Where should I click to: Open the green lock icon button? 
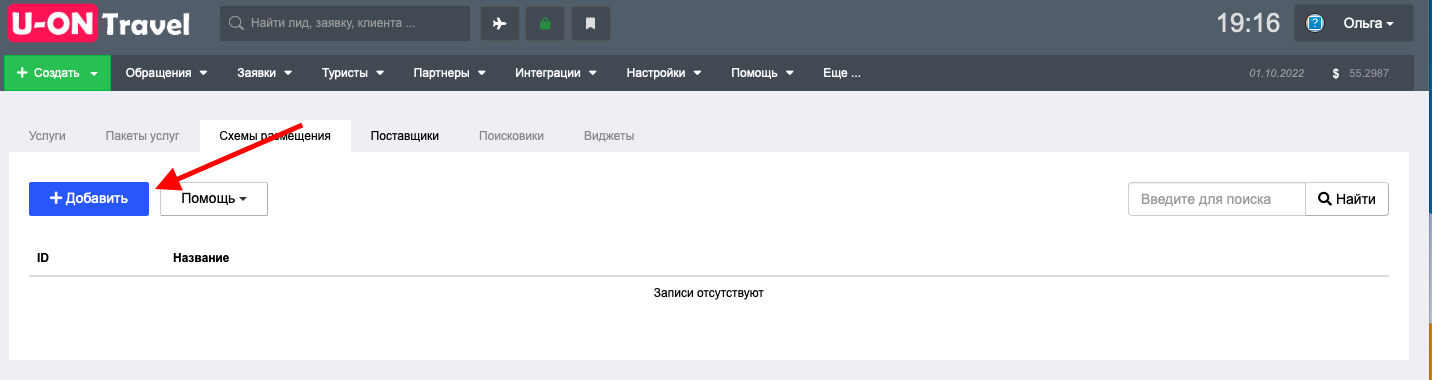point(545,24)
